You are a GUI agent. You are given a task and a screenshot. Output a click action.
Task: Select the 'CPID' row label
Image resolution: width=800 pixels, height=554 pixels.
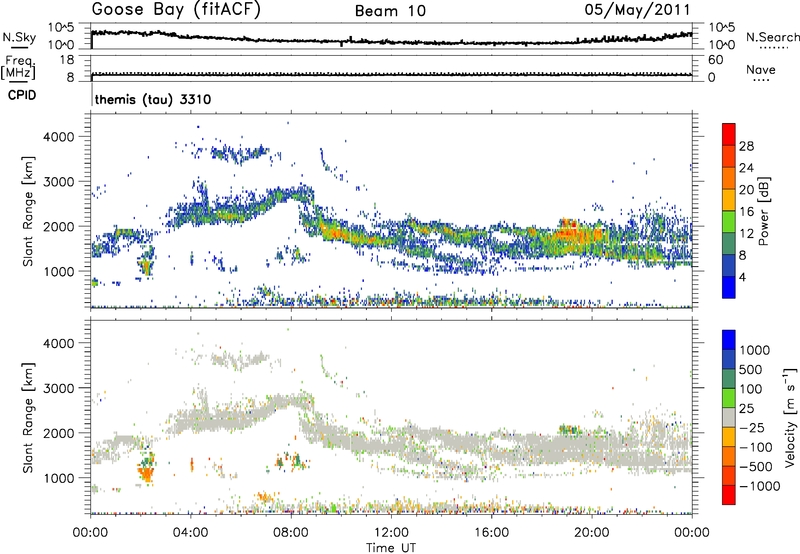(x=22, y=95)
